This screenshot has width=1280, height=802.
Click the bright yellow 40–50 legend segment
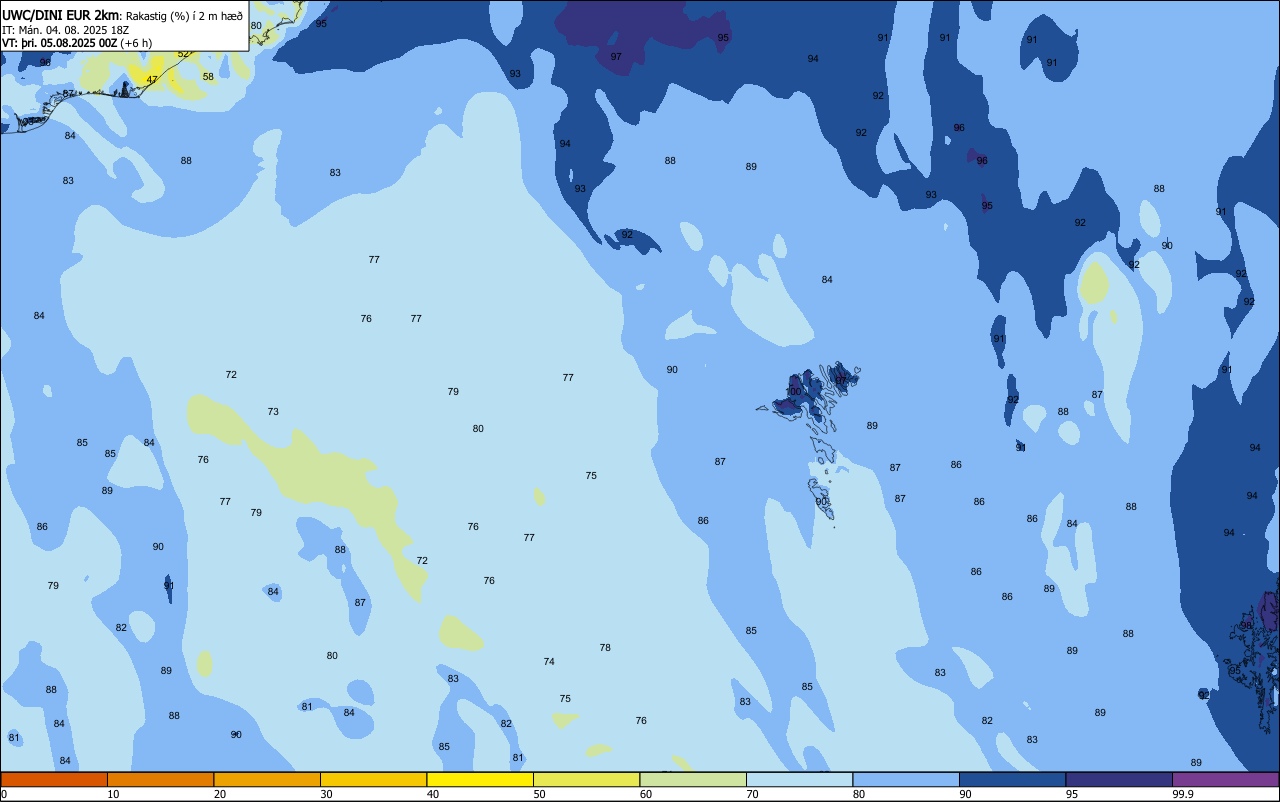480,779
